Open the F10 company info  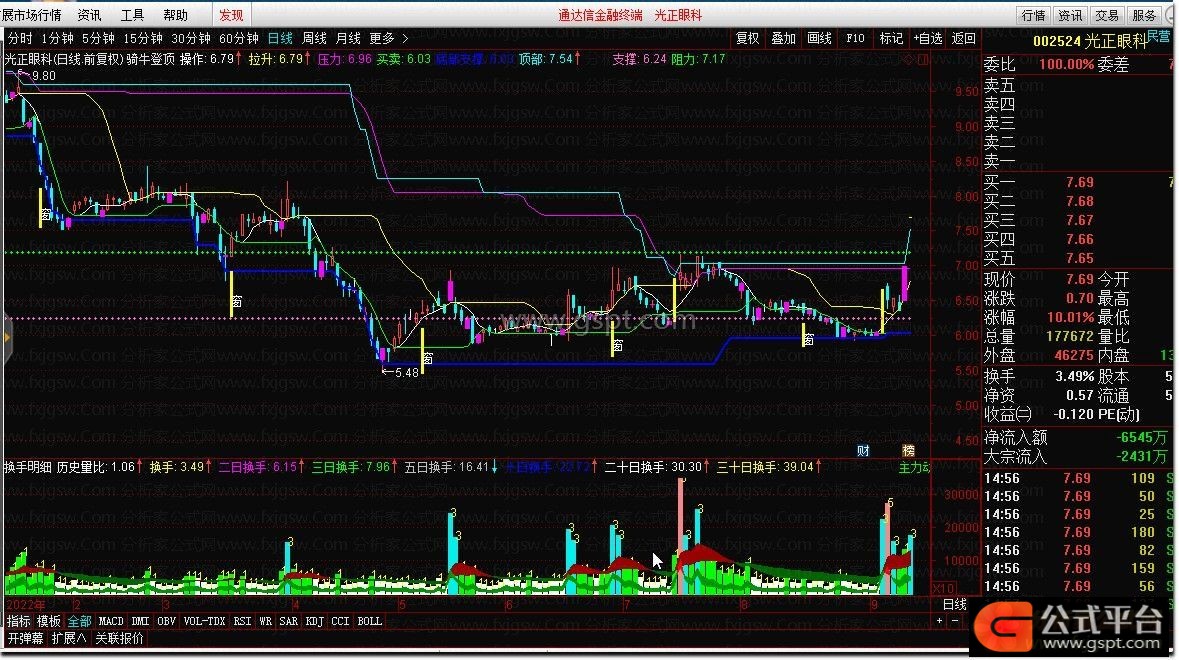click(856, 38)
